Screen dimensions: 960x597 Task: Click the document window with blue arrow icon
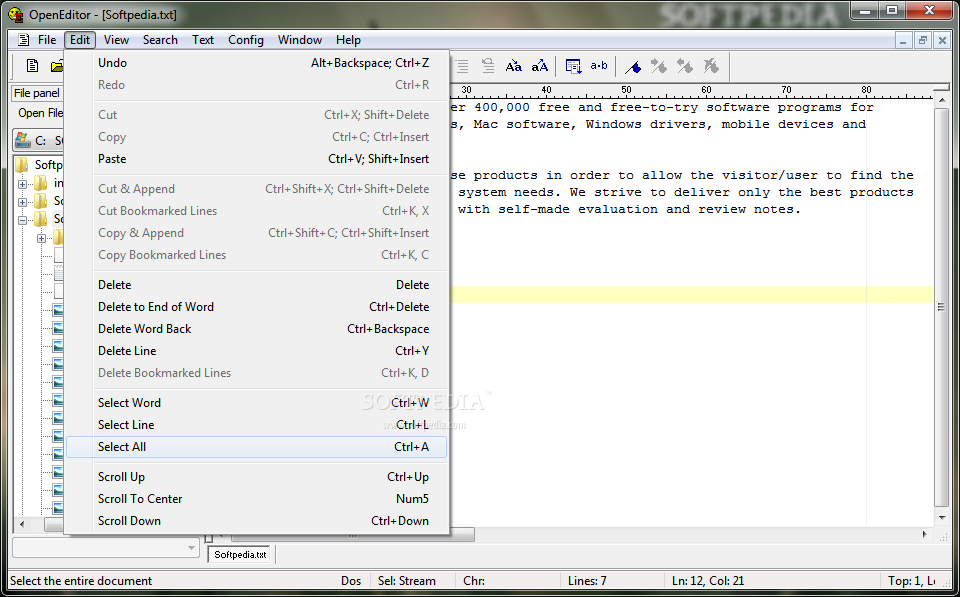point(573,66)
